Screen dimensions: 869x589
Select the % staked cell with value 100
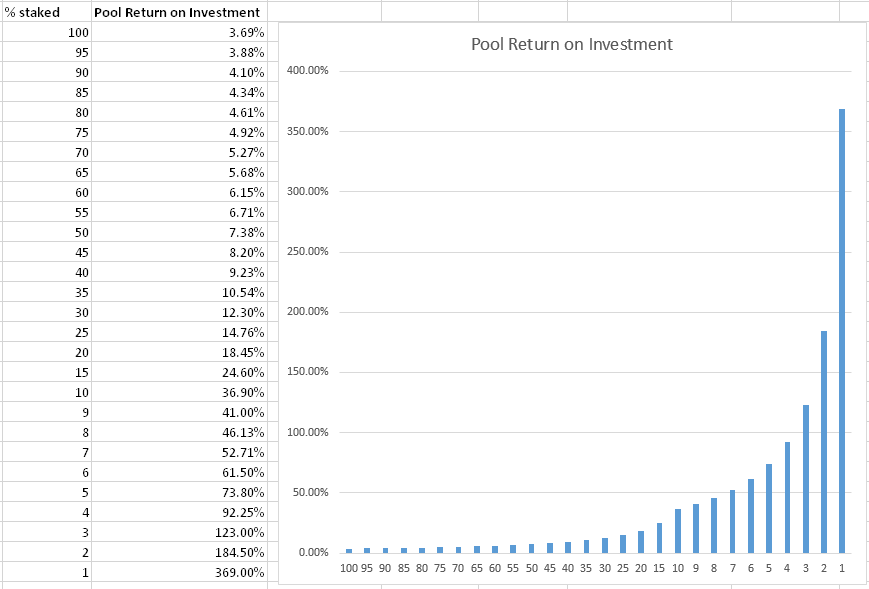(x=46, y=32)
